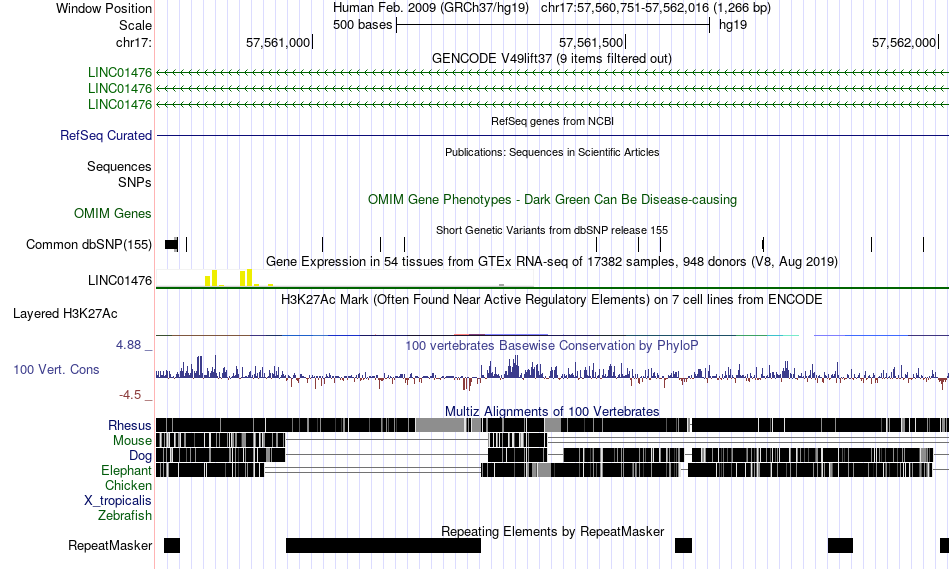The height and width of the screenshot is (569, 950).
Task: Open RefSeq genes from NCBI title
Action: point(552,121)
